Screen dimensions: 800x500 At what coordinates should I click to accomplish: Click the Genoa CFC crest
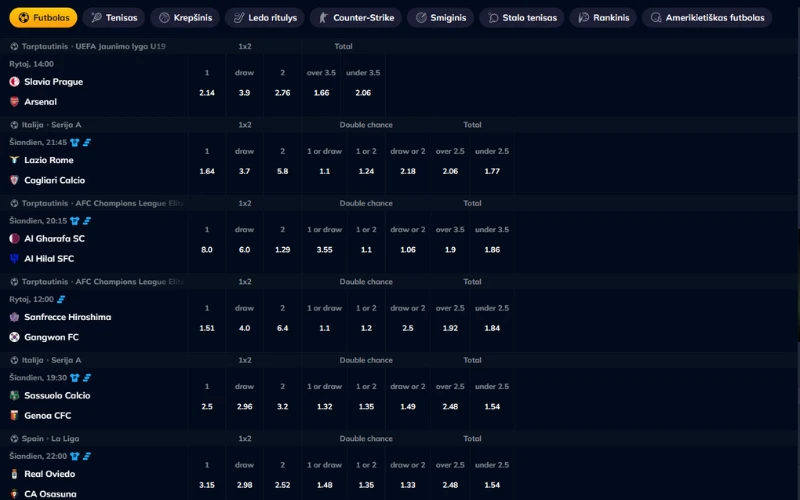[x=14, y=416]
